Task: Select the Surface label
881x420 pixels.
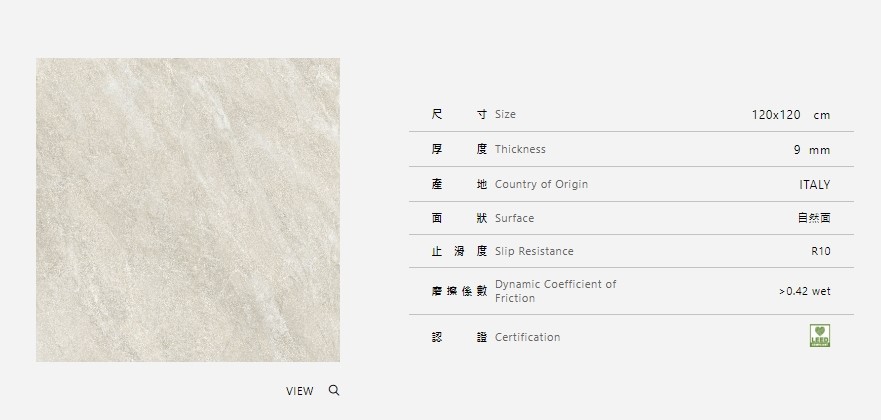Action: click(x=514, y=218)
